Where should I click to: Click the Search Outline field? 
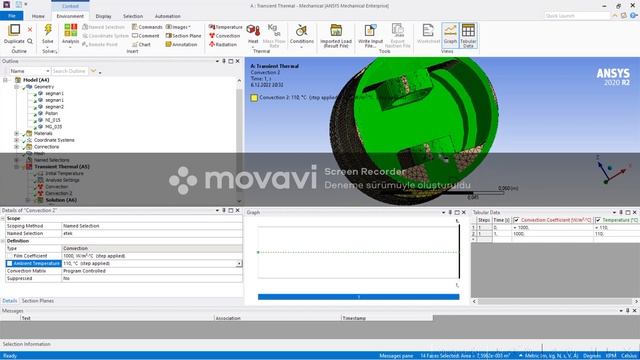[x=70, y=71]
